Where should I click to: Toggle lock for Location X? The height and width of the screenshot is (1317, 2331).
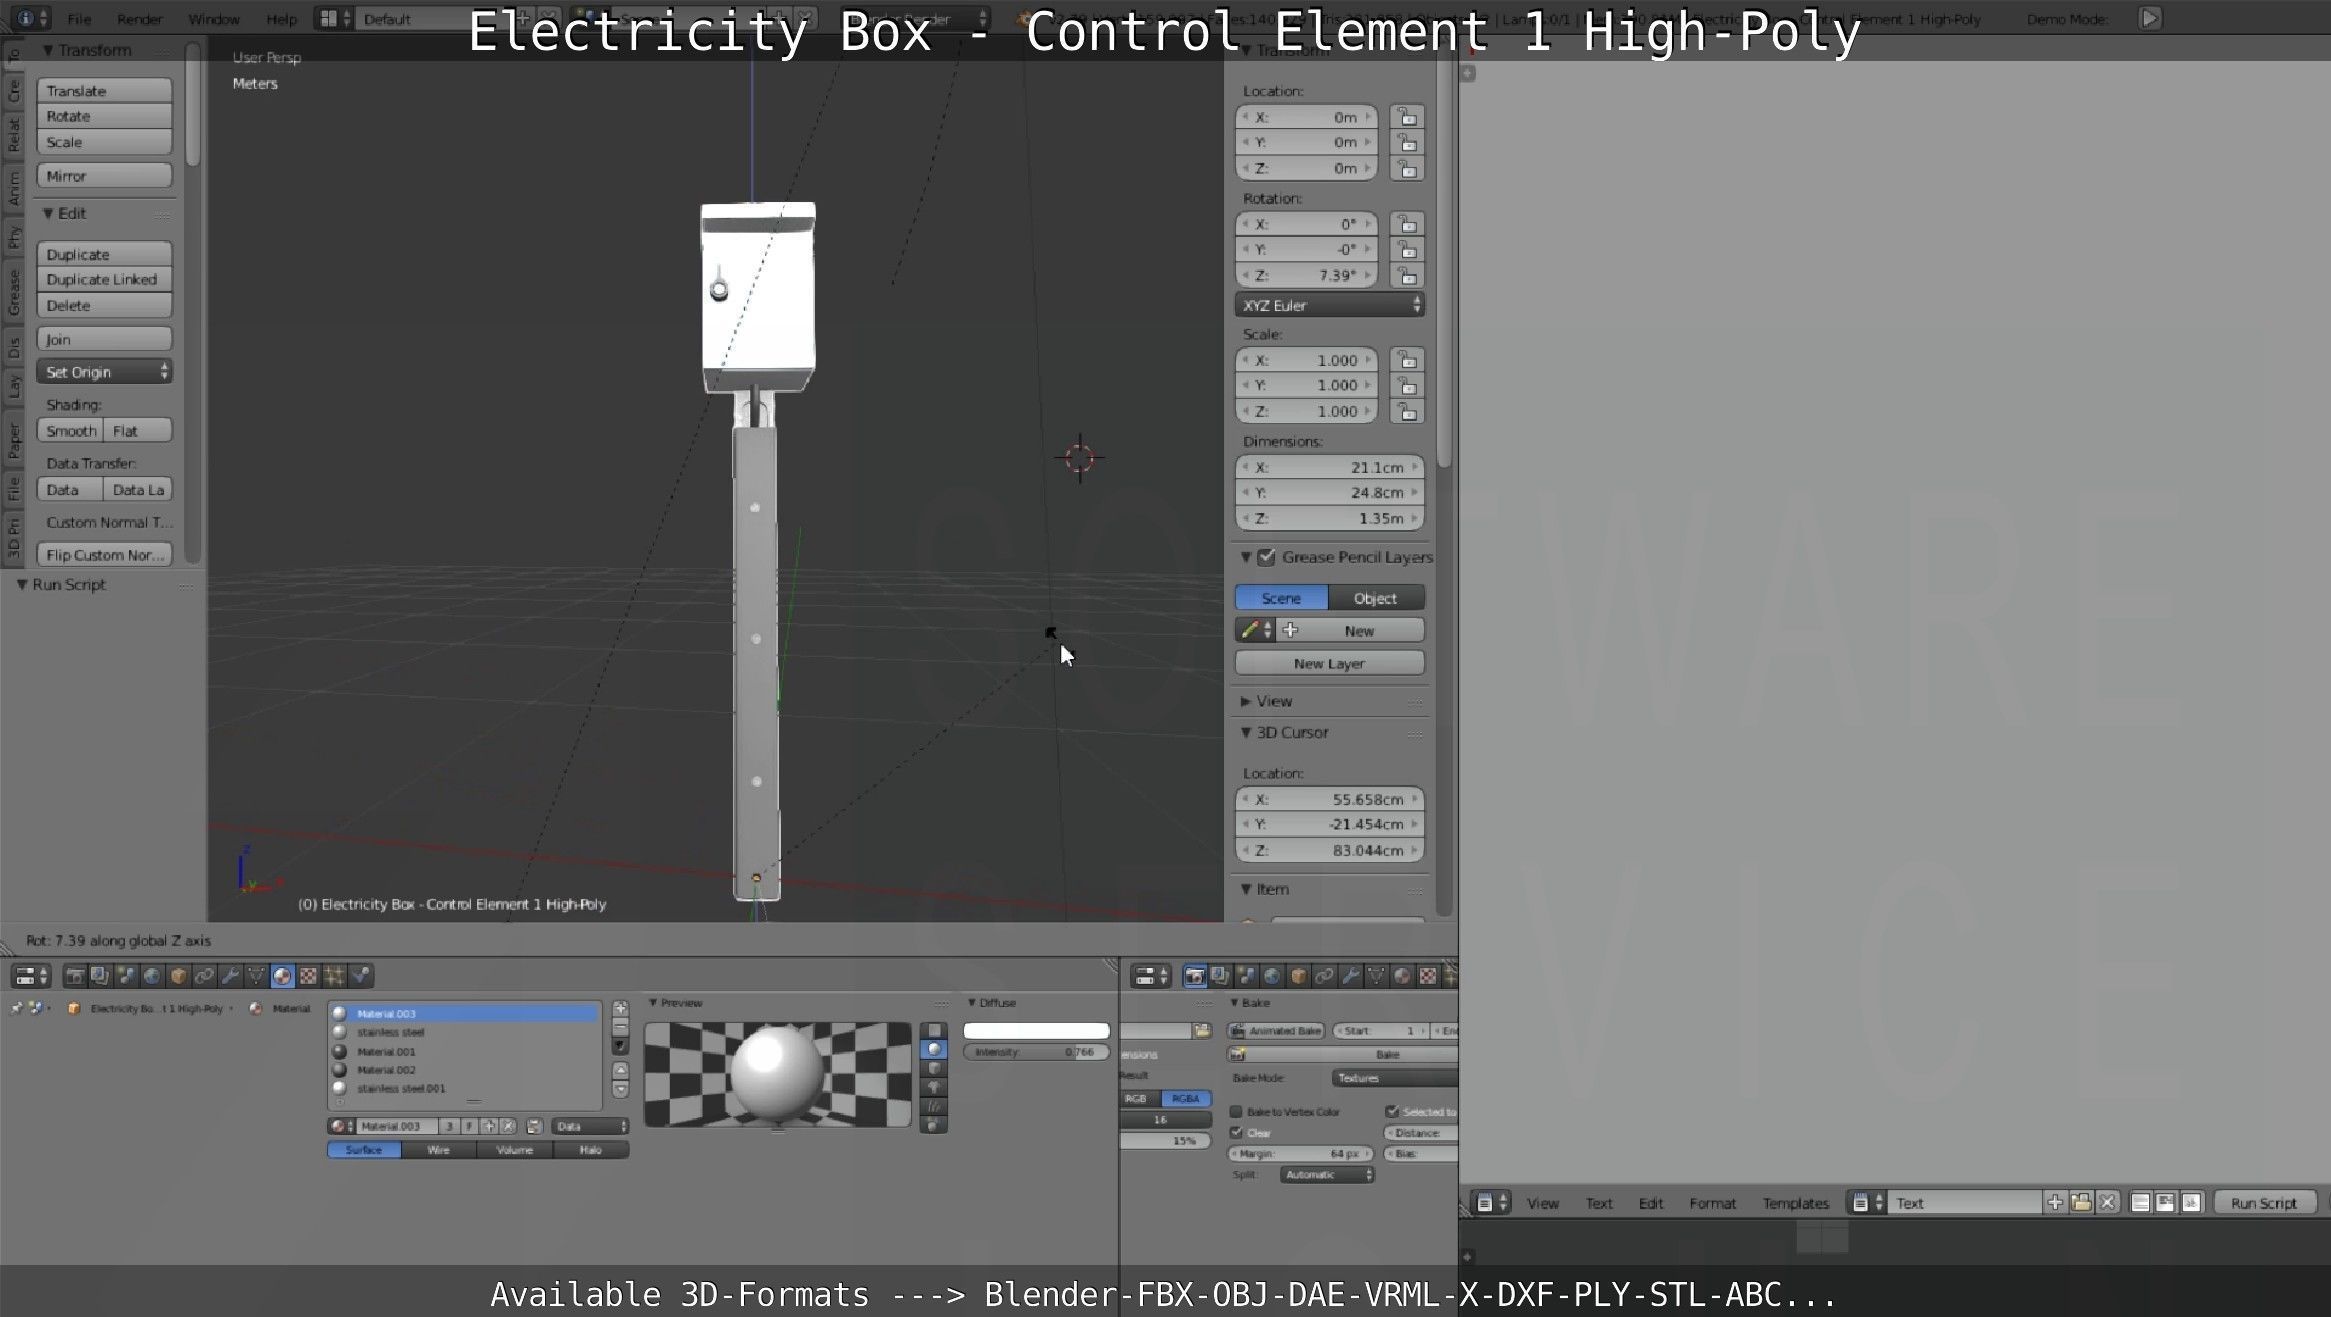(1407, 116)
